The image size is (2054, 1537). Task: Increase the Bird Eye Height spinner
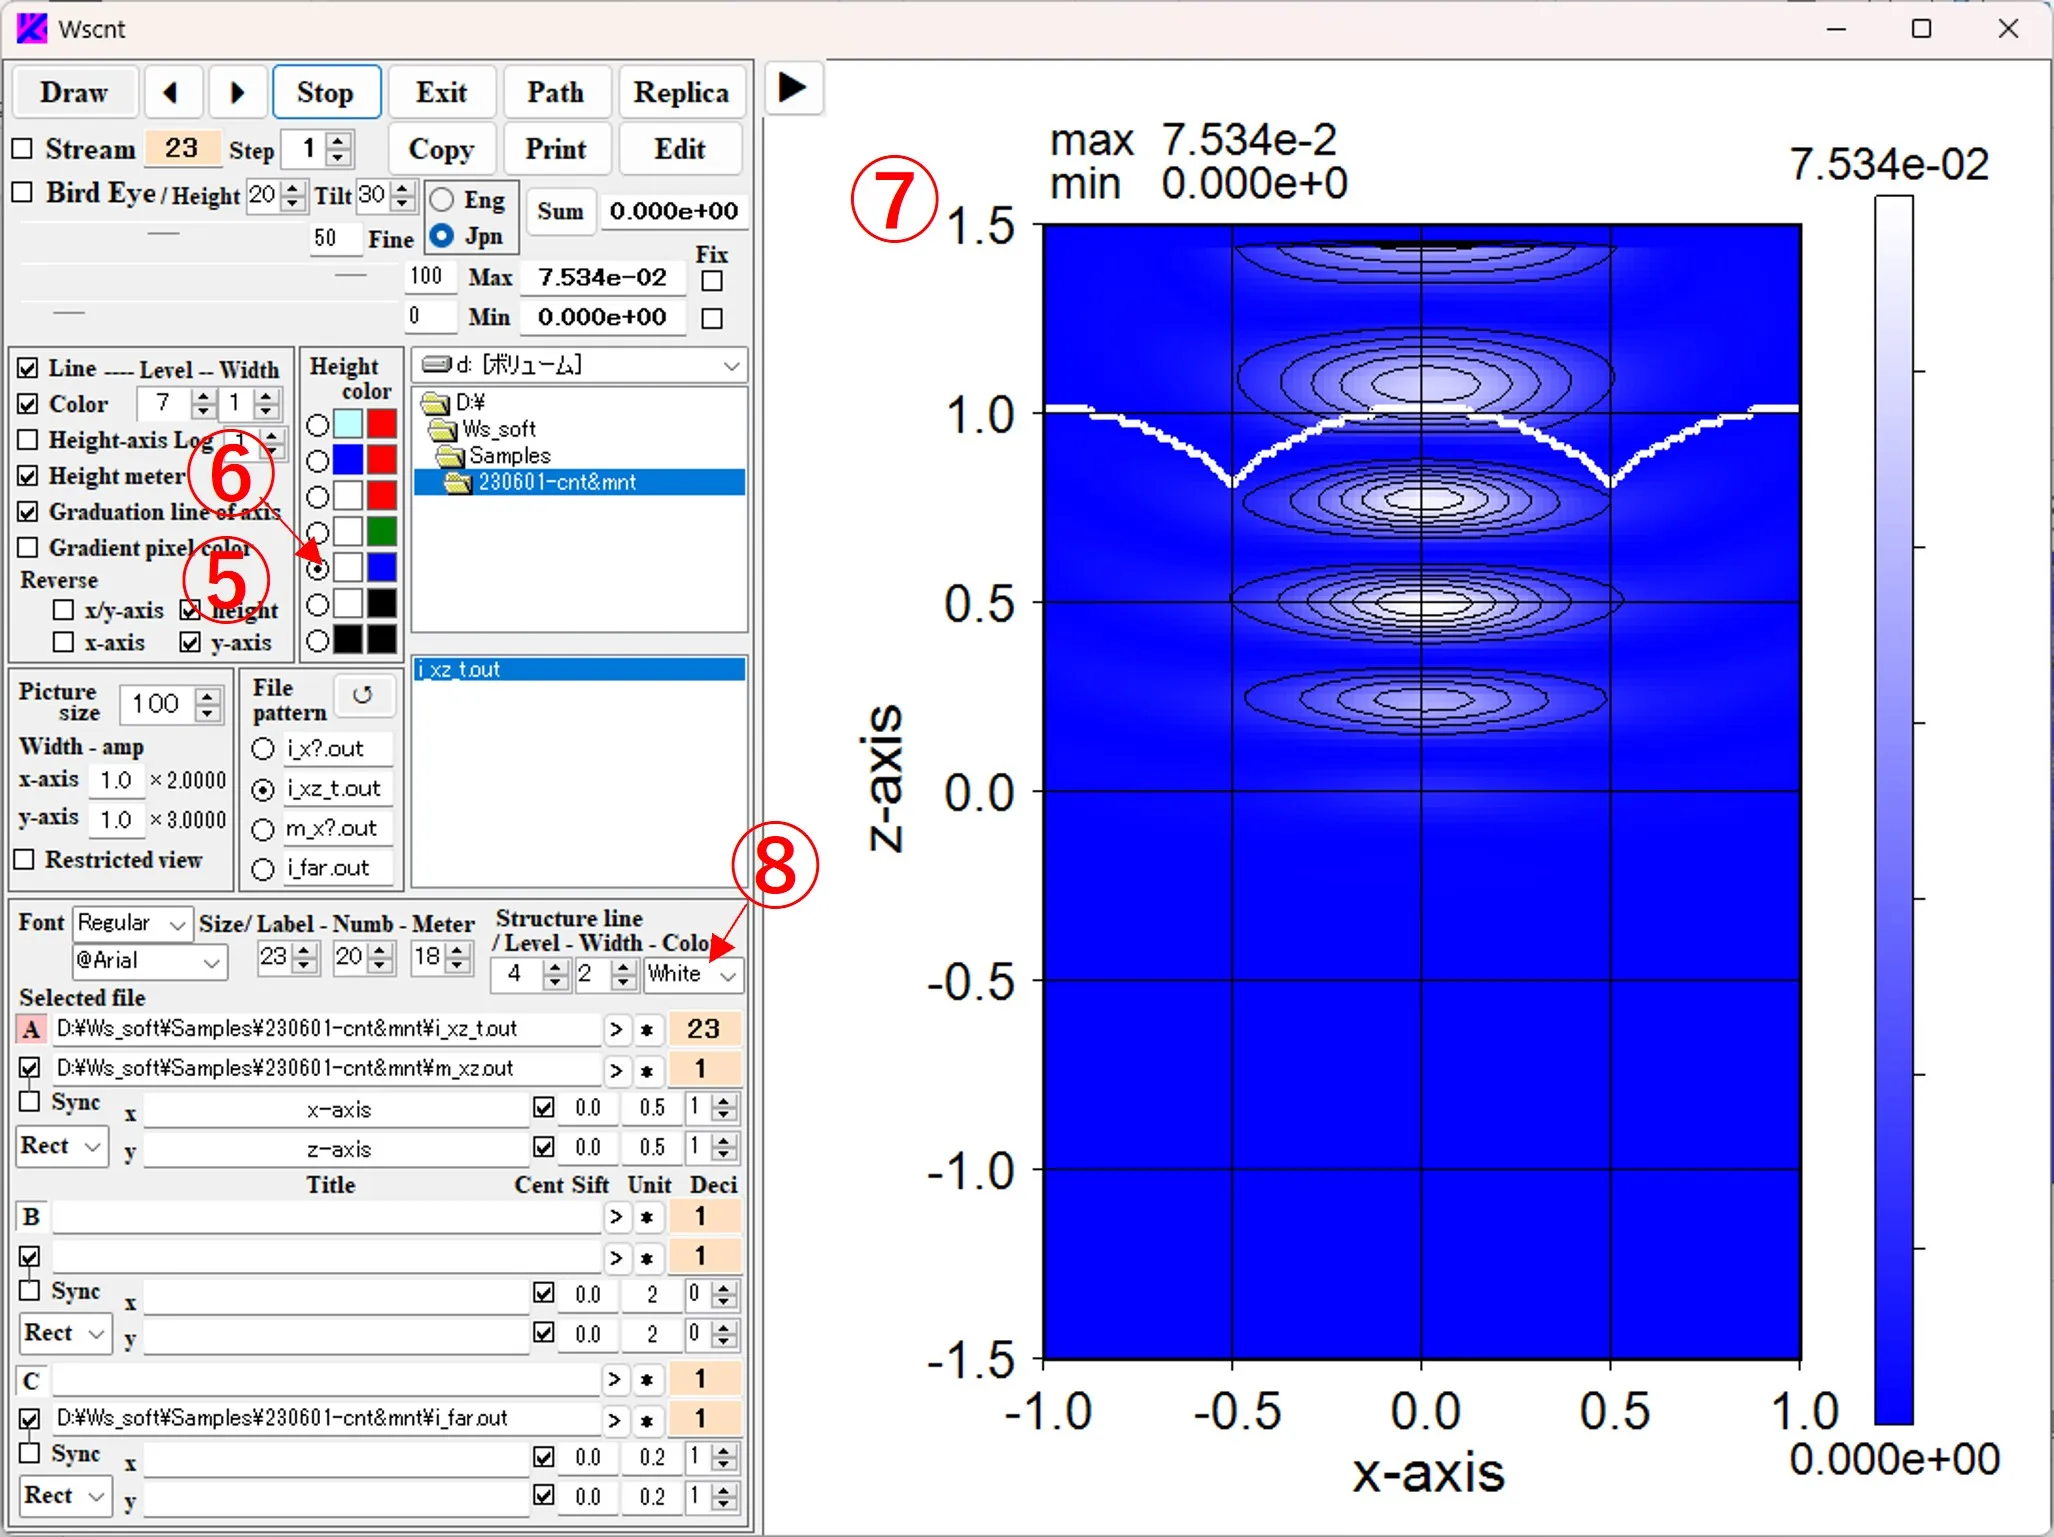tap(292, 187)
